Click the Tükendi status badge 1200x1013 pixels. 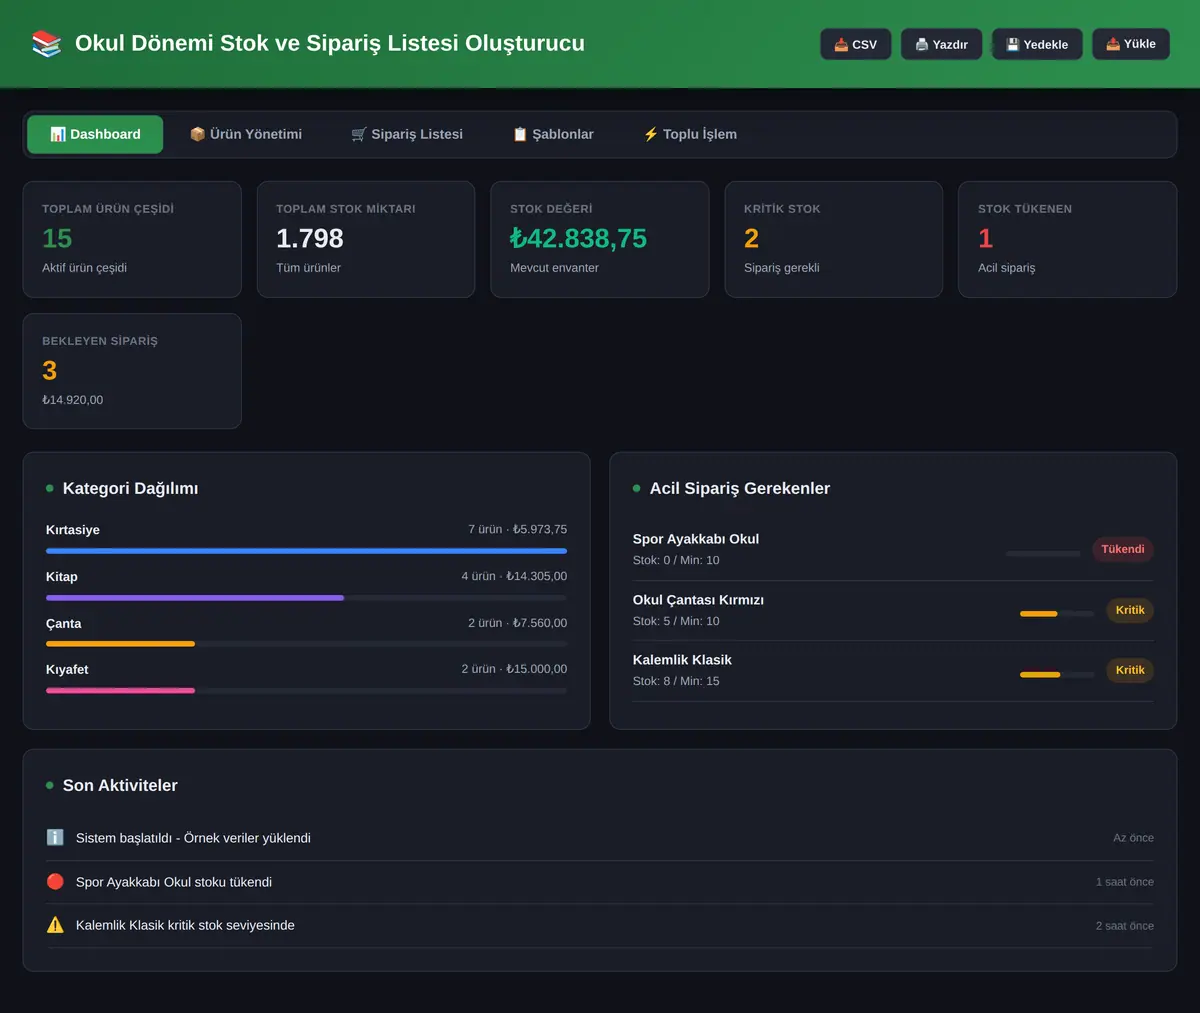coord(1123,549)
